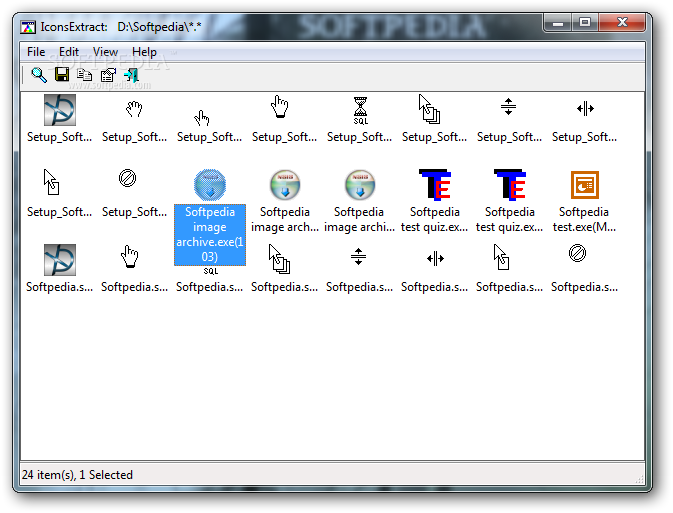Open the Help menu
The width and height of the screenshot is (673, 513).
click(x=144, y=52)
